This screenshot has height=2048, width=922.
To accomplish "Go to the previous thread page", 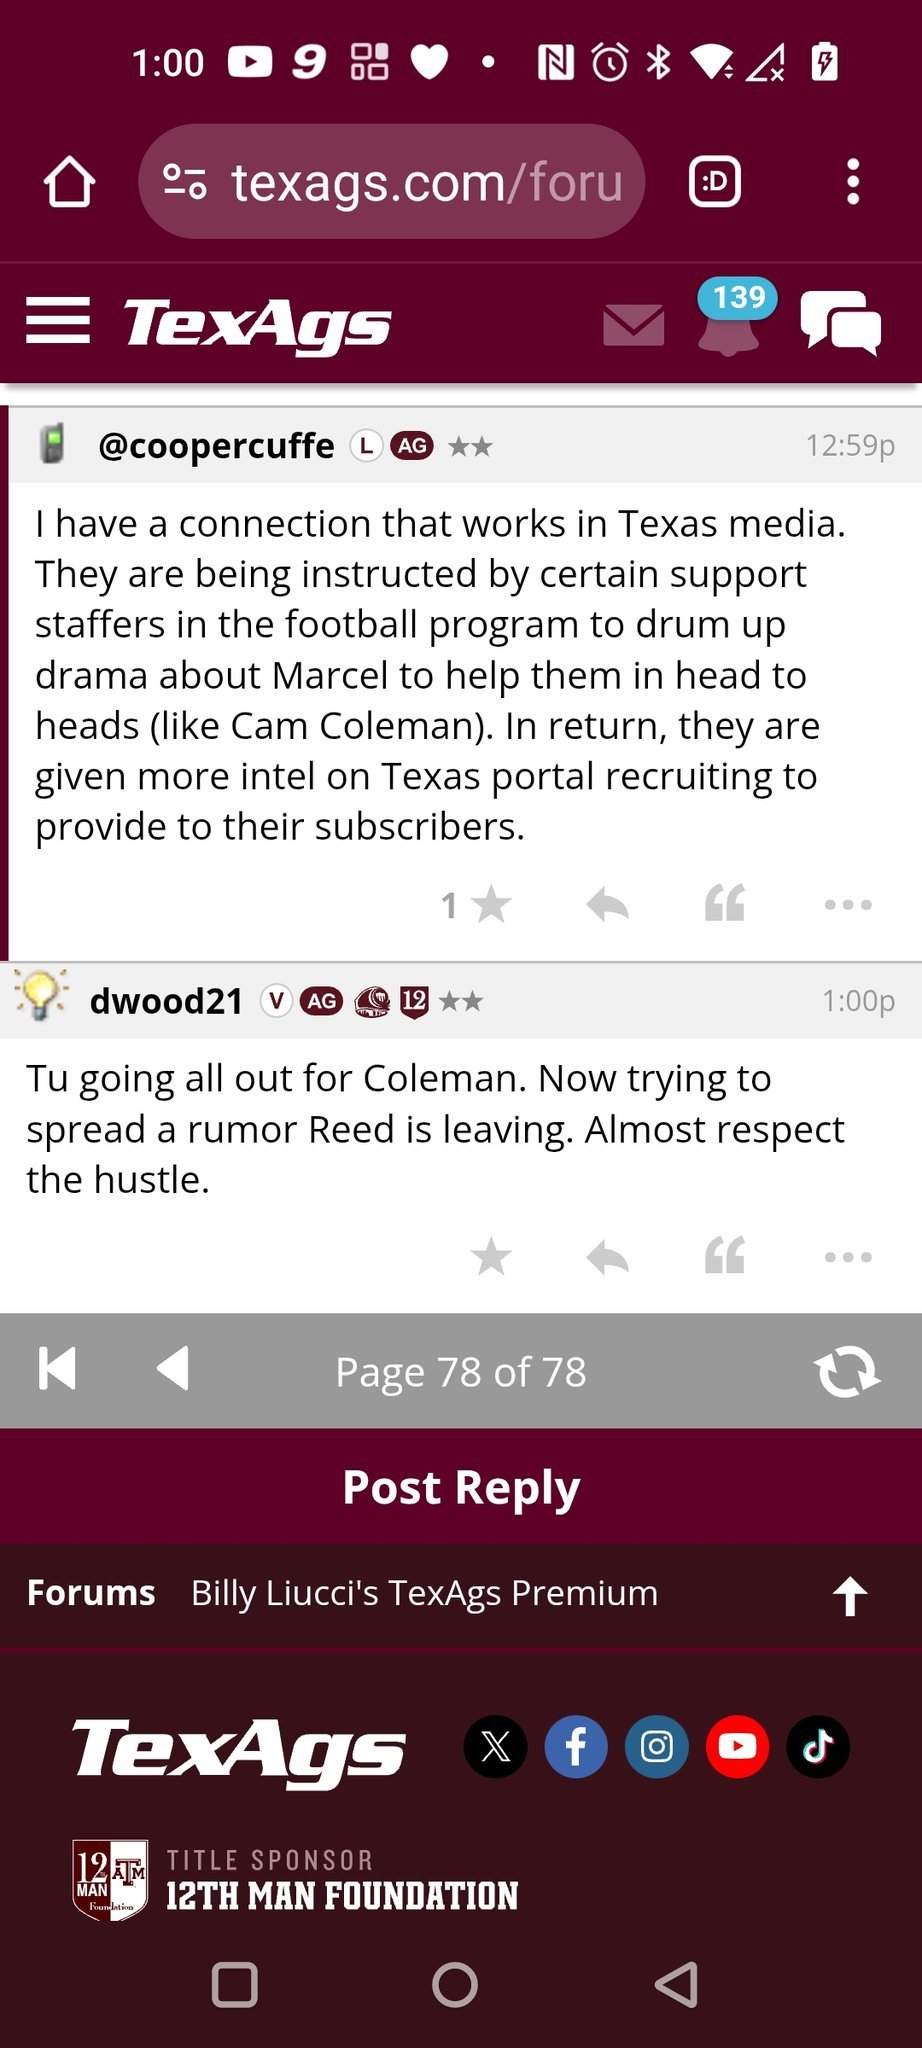I will (173, 1369).
